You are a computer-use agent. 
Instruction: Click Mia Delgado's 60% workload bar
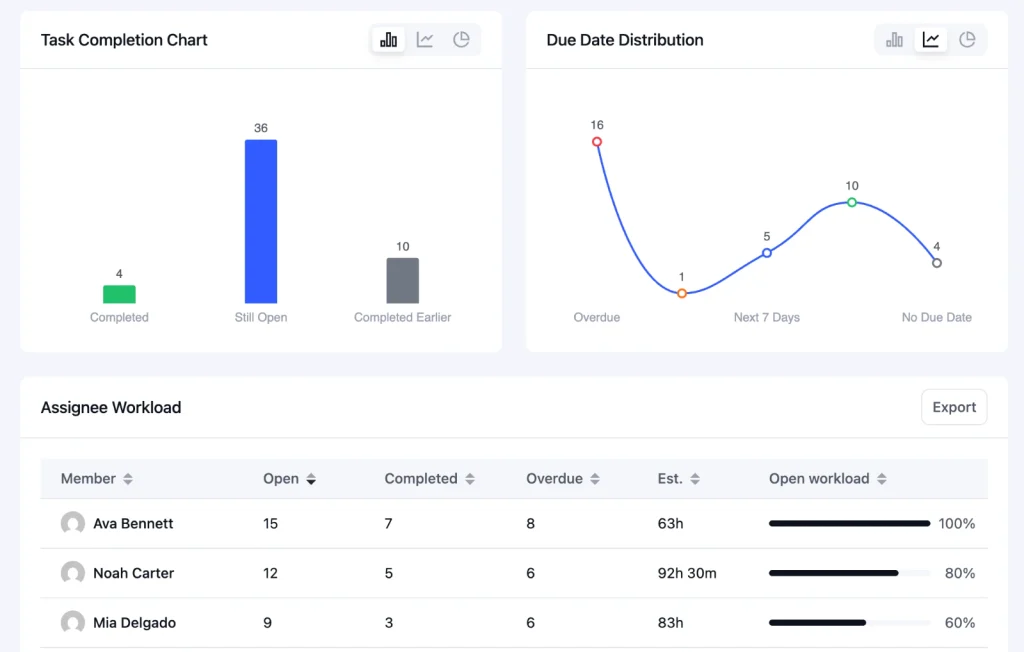pyautogui.click(x=849, y=623)
